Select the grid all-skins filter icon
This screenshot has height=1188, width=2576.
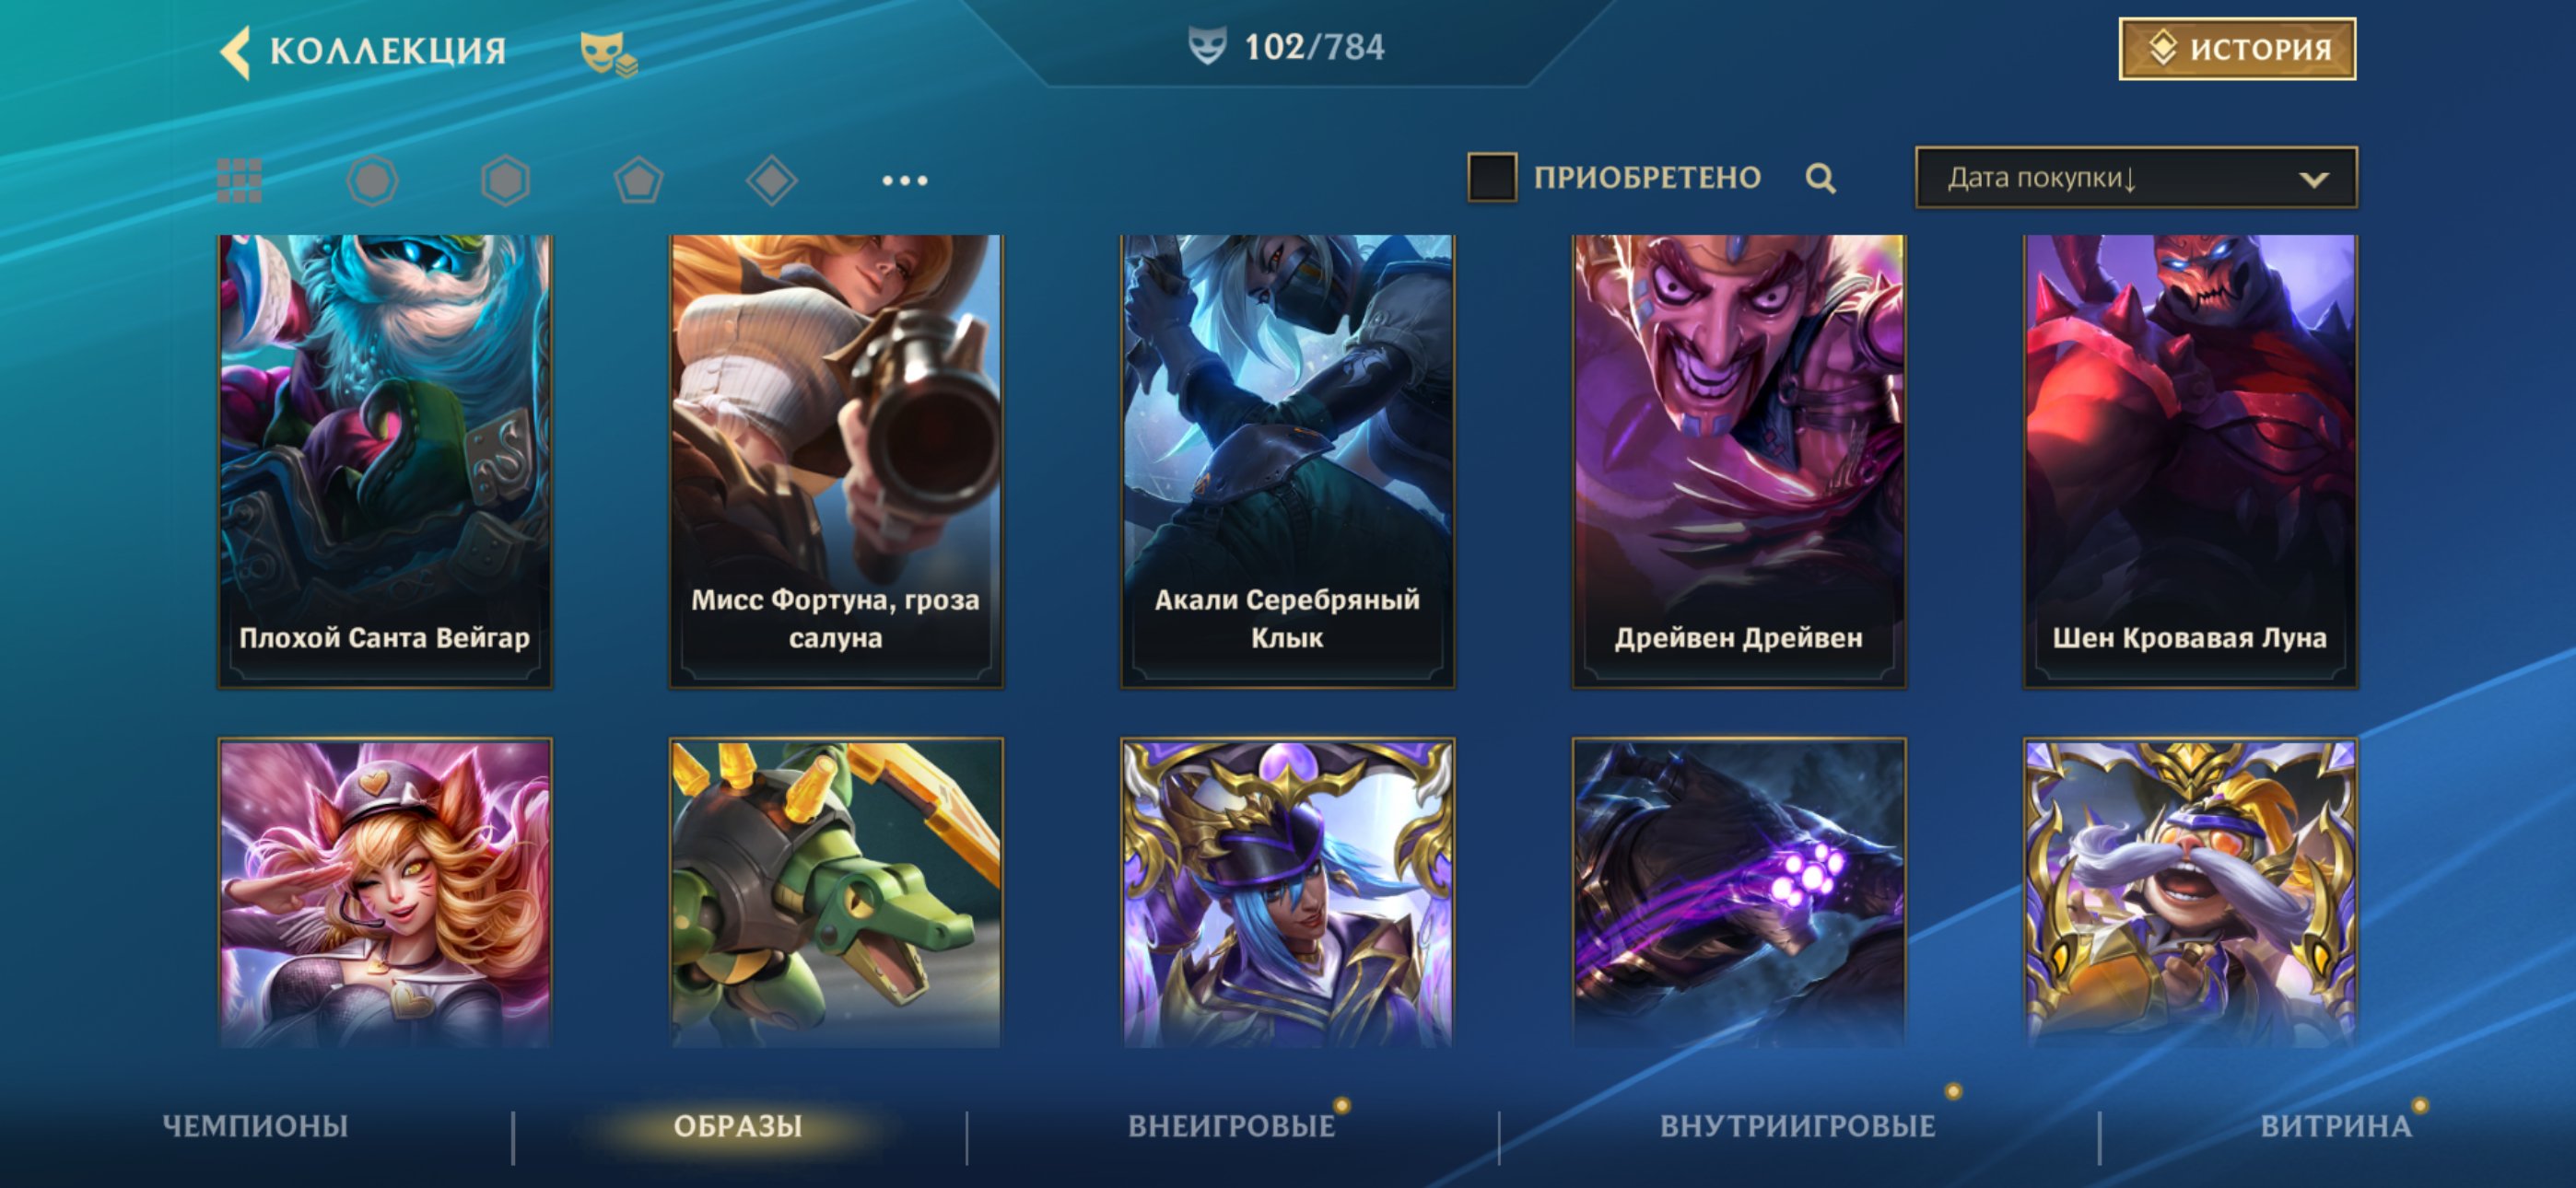coord(240,181)
